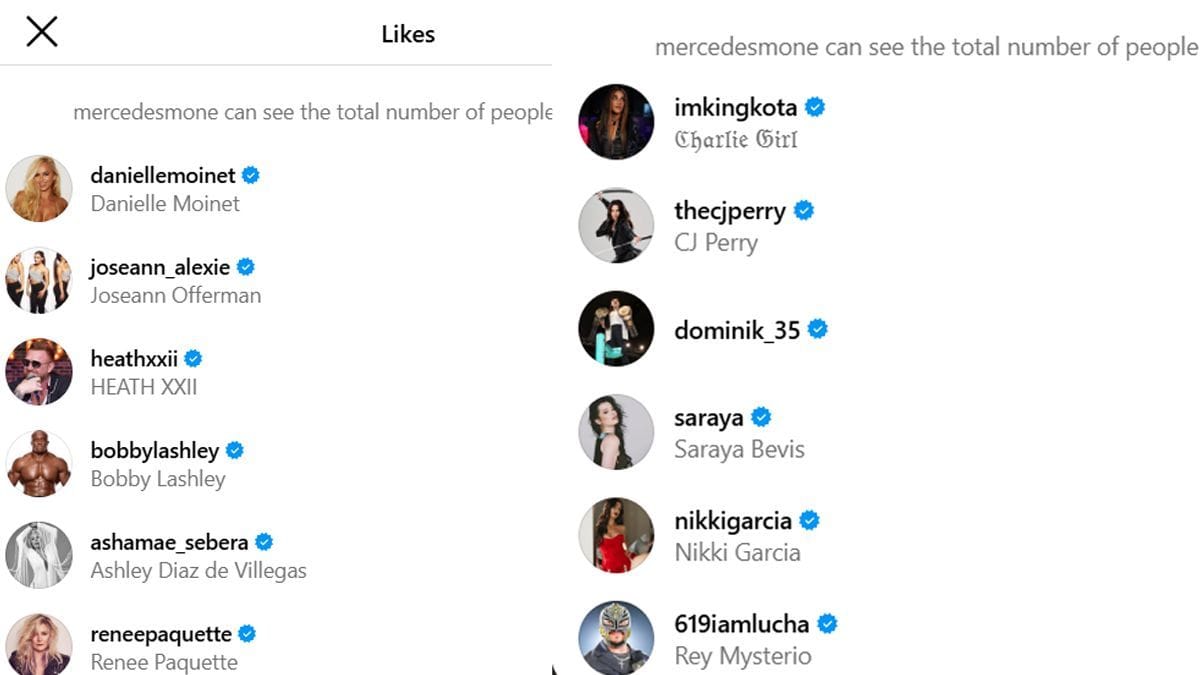Click CJ Perry's profile picture
This screenshot has height=675, width=1200.
pos(616,225)
